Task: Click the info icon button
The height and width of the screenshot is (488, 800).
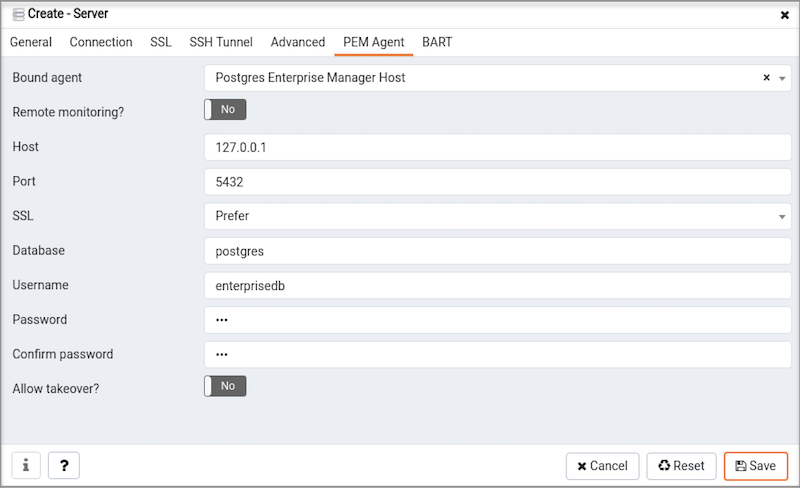Action: [26, 465]
